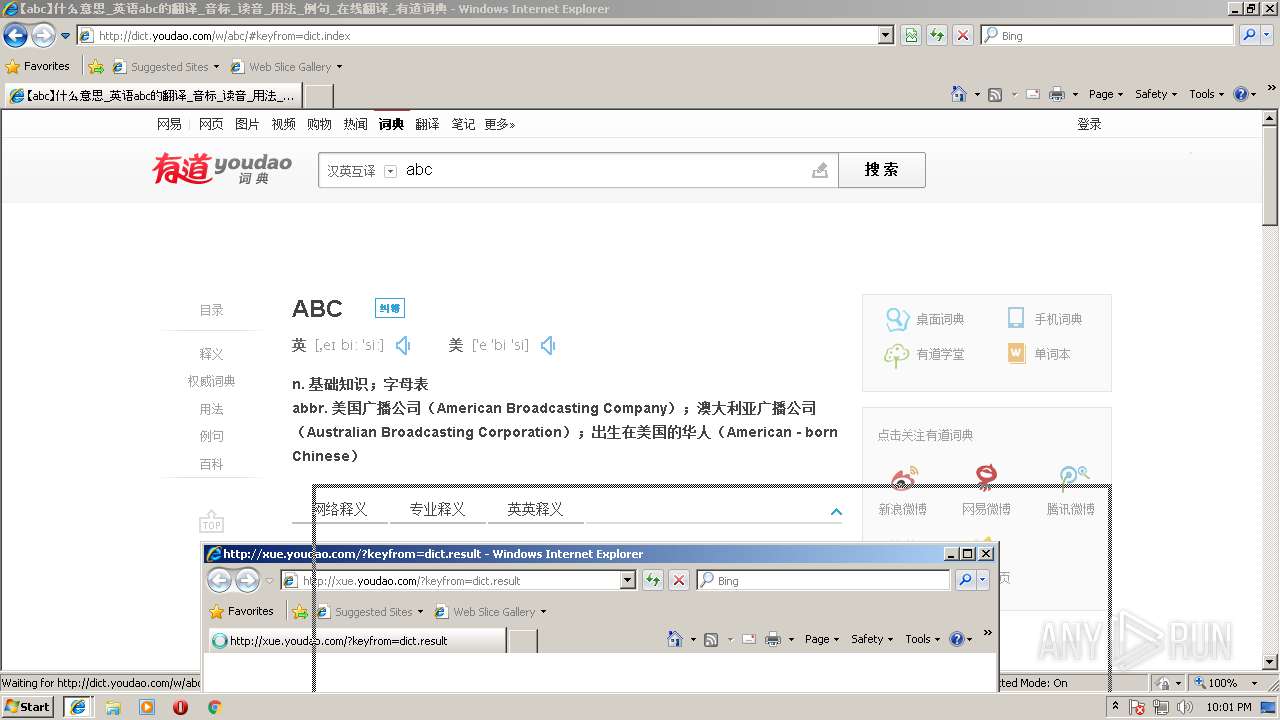
Task: Click the Tencent Weibo icon
Action: coord(1072,477)
